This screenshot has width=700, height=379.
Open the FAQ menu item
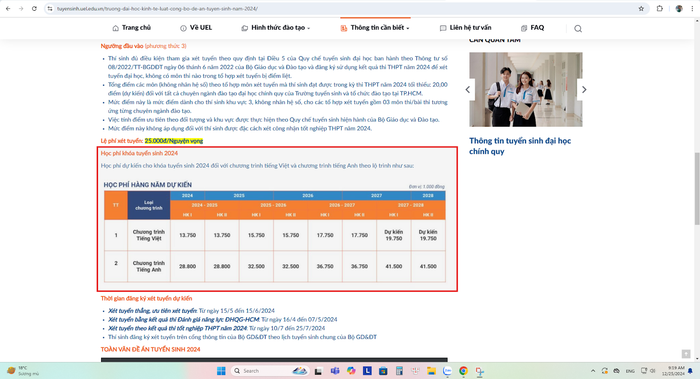point(533,28)
